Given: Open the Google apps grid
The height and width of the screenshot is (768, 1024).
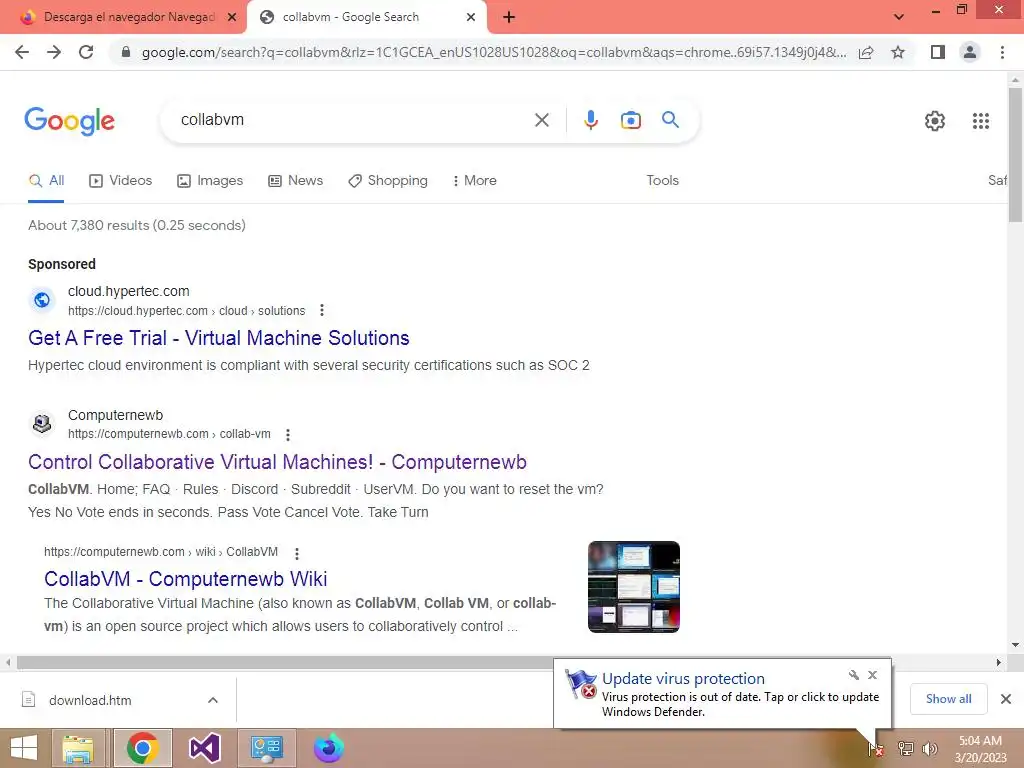Looking at the screenshot, I should click(x=980, y=121).
